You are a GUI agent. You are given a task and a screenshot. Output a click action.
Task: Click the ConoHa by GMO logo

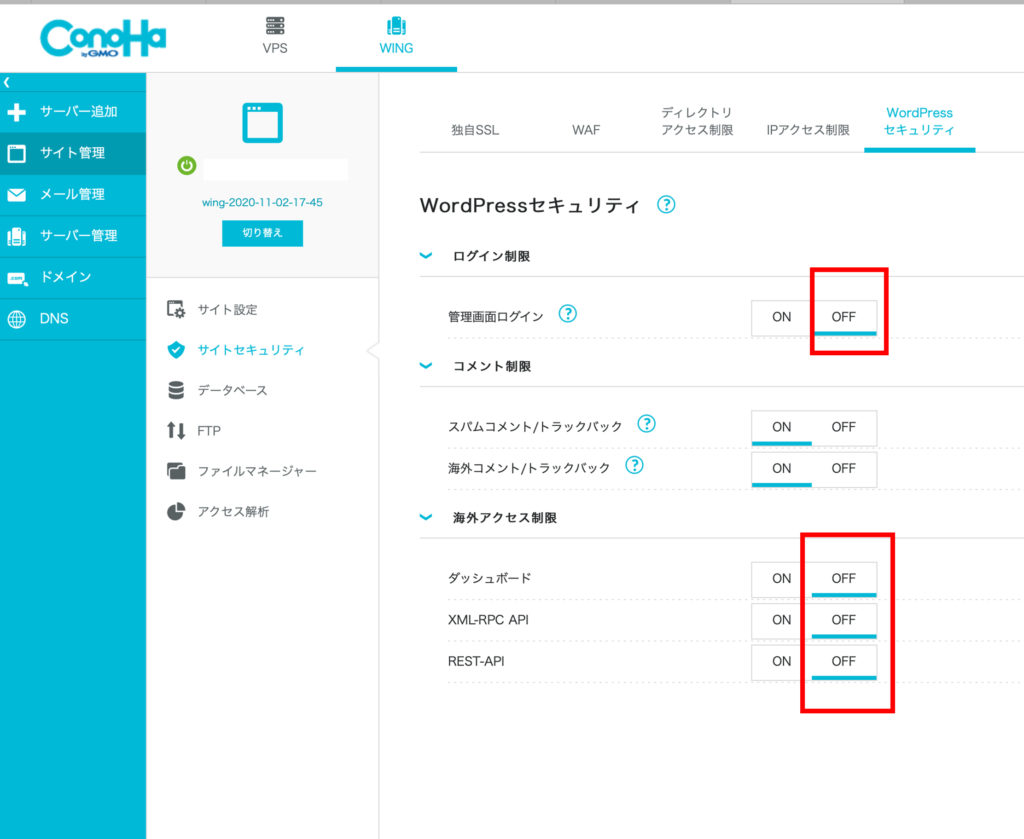coord(103,38)
